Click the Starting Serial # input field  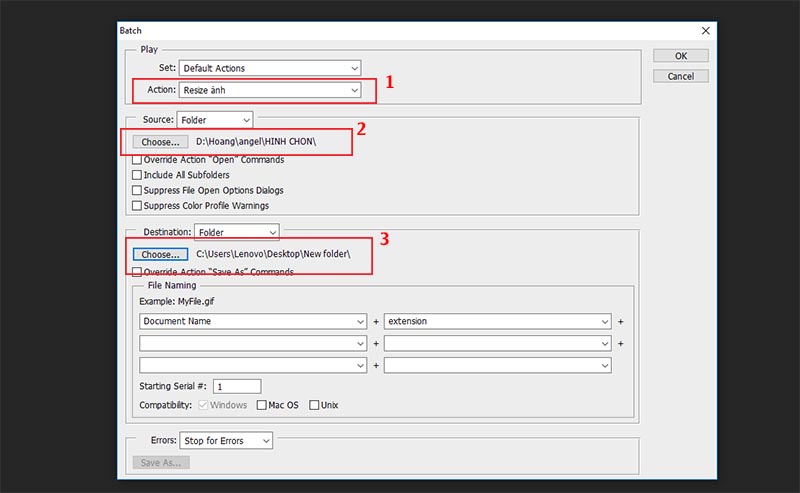[236, 386]
